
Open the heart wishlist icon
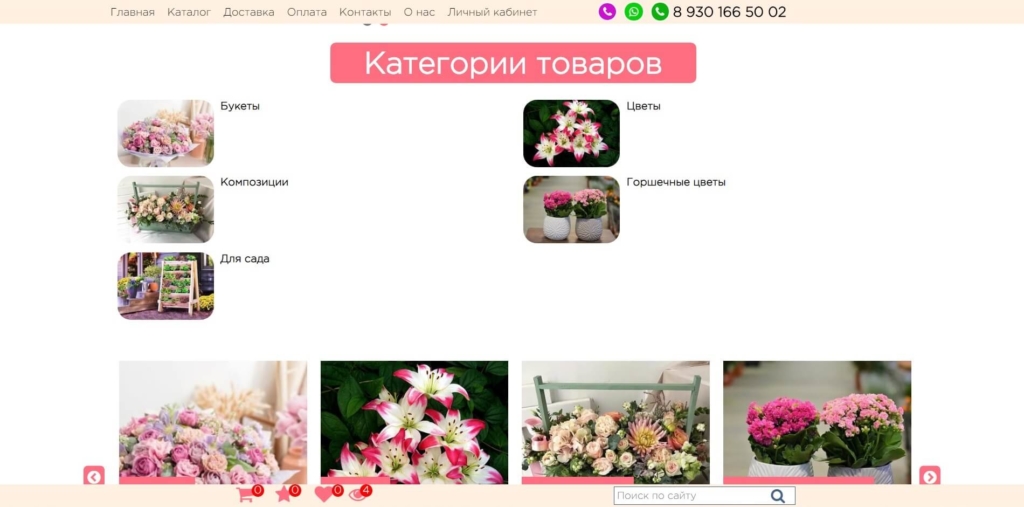(x=323, y=494)
